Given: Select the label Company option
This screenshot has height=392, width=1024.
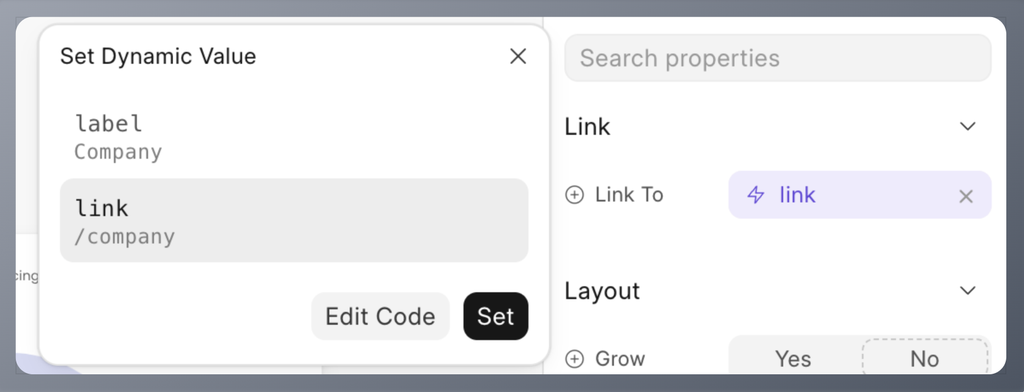Looking at the screenshot, I should 294,137.
